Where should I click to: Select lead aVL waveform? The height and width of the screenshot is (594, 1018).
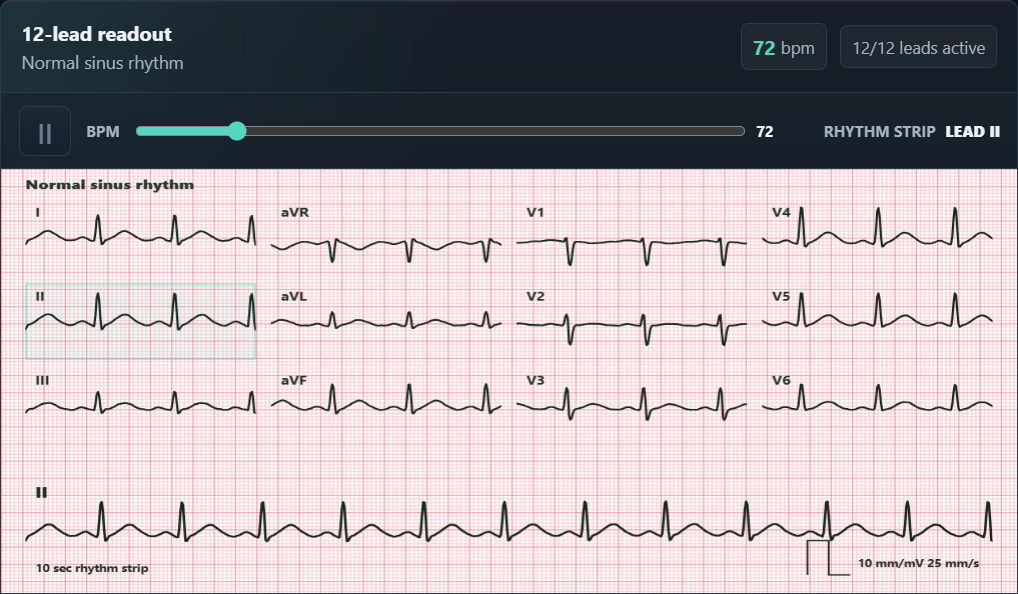[x=386, y=318]
